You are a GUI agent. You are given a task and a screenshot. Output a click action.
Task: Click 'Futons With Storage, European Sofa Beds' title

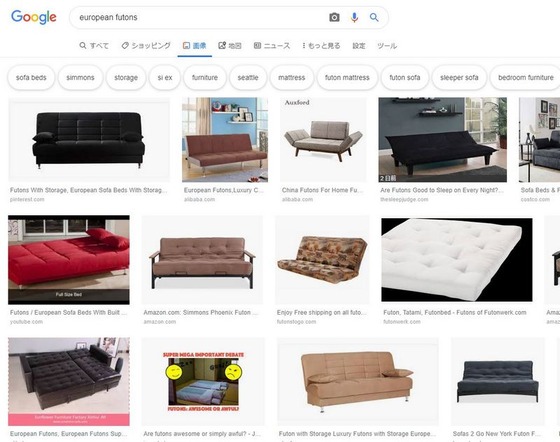88,190
